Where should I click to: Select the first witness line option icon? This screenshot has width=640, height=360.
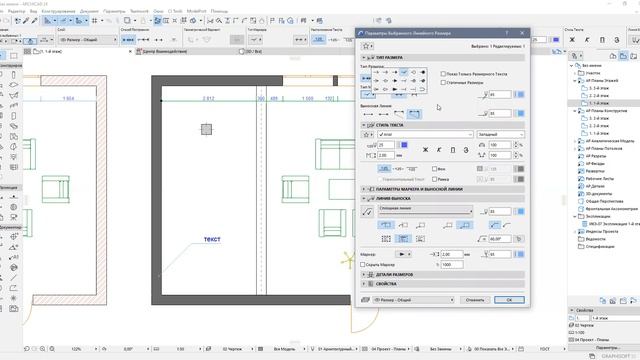(368, 114)
